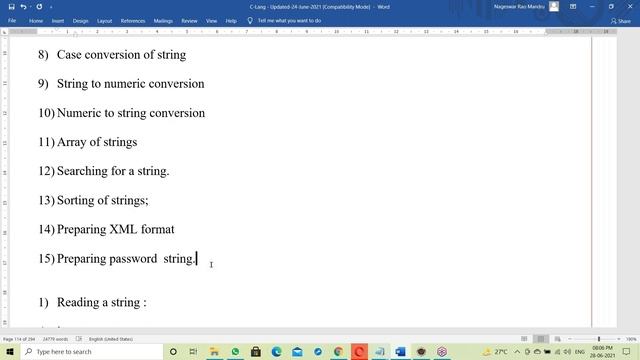The image size is (640, 360).
Task: Share the document via Share button
Action: (x=621, y=21)
